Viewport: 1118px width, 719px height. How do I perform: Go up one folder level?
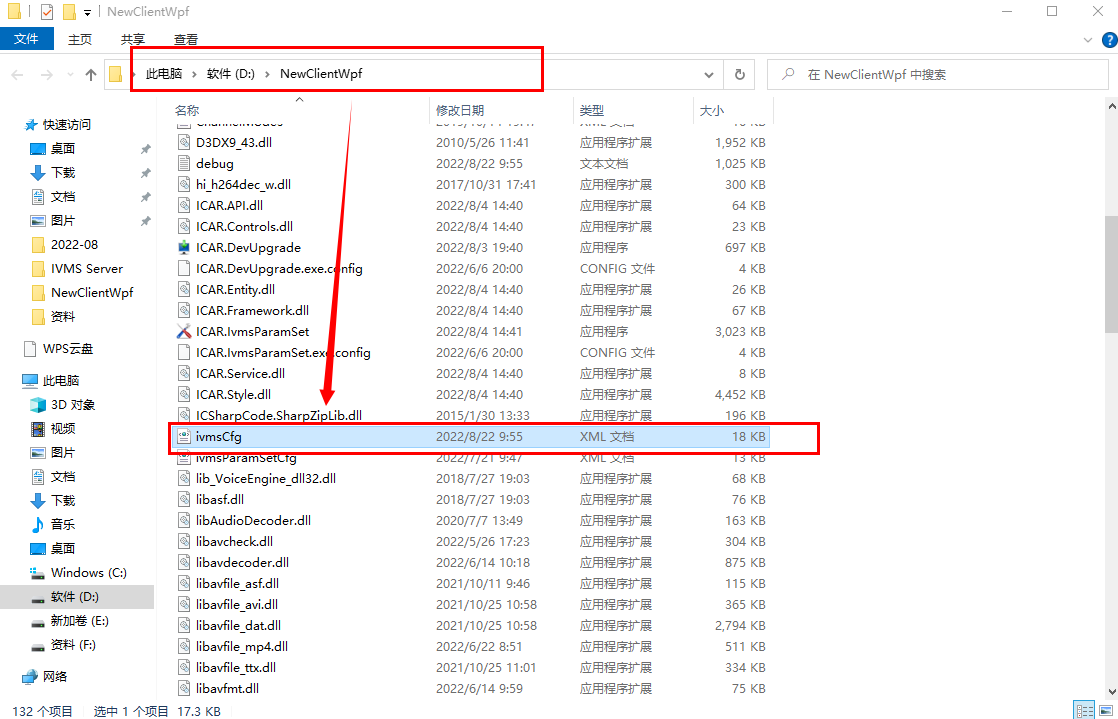(x=91, y=75)
